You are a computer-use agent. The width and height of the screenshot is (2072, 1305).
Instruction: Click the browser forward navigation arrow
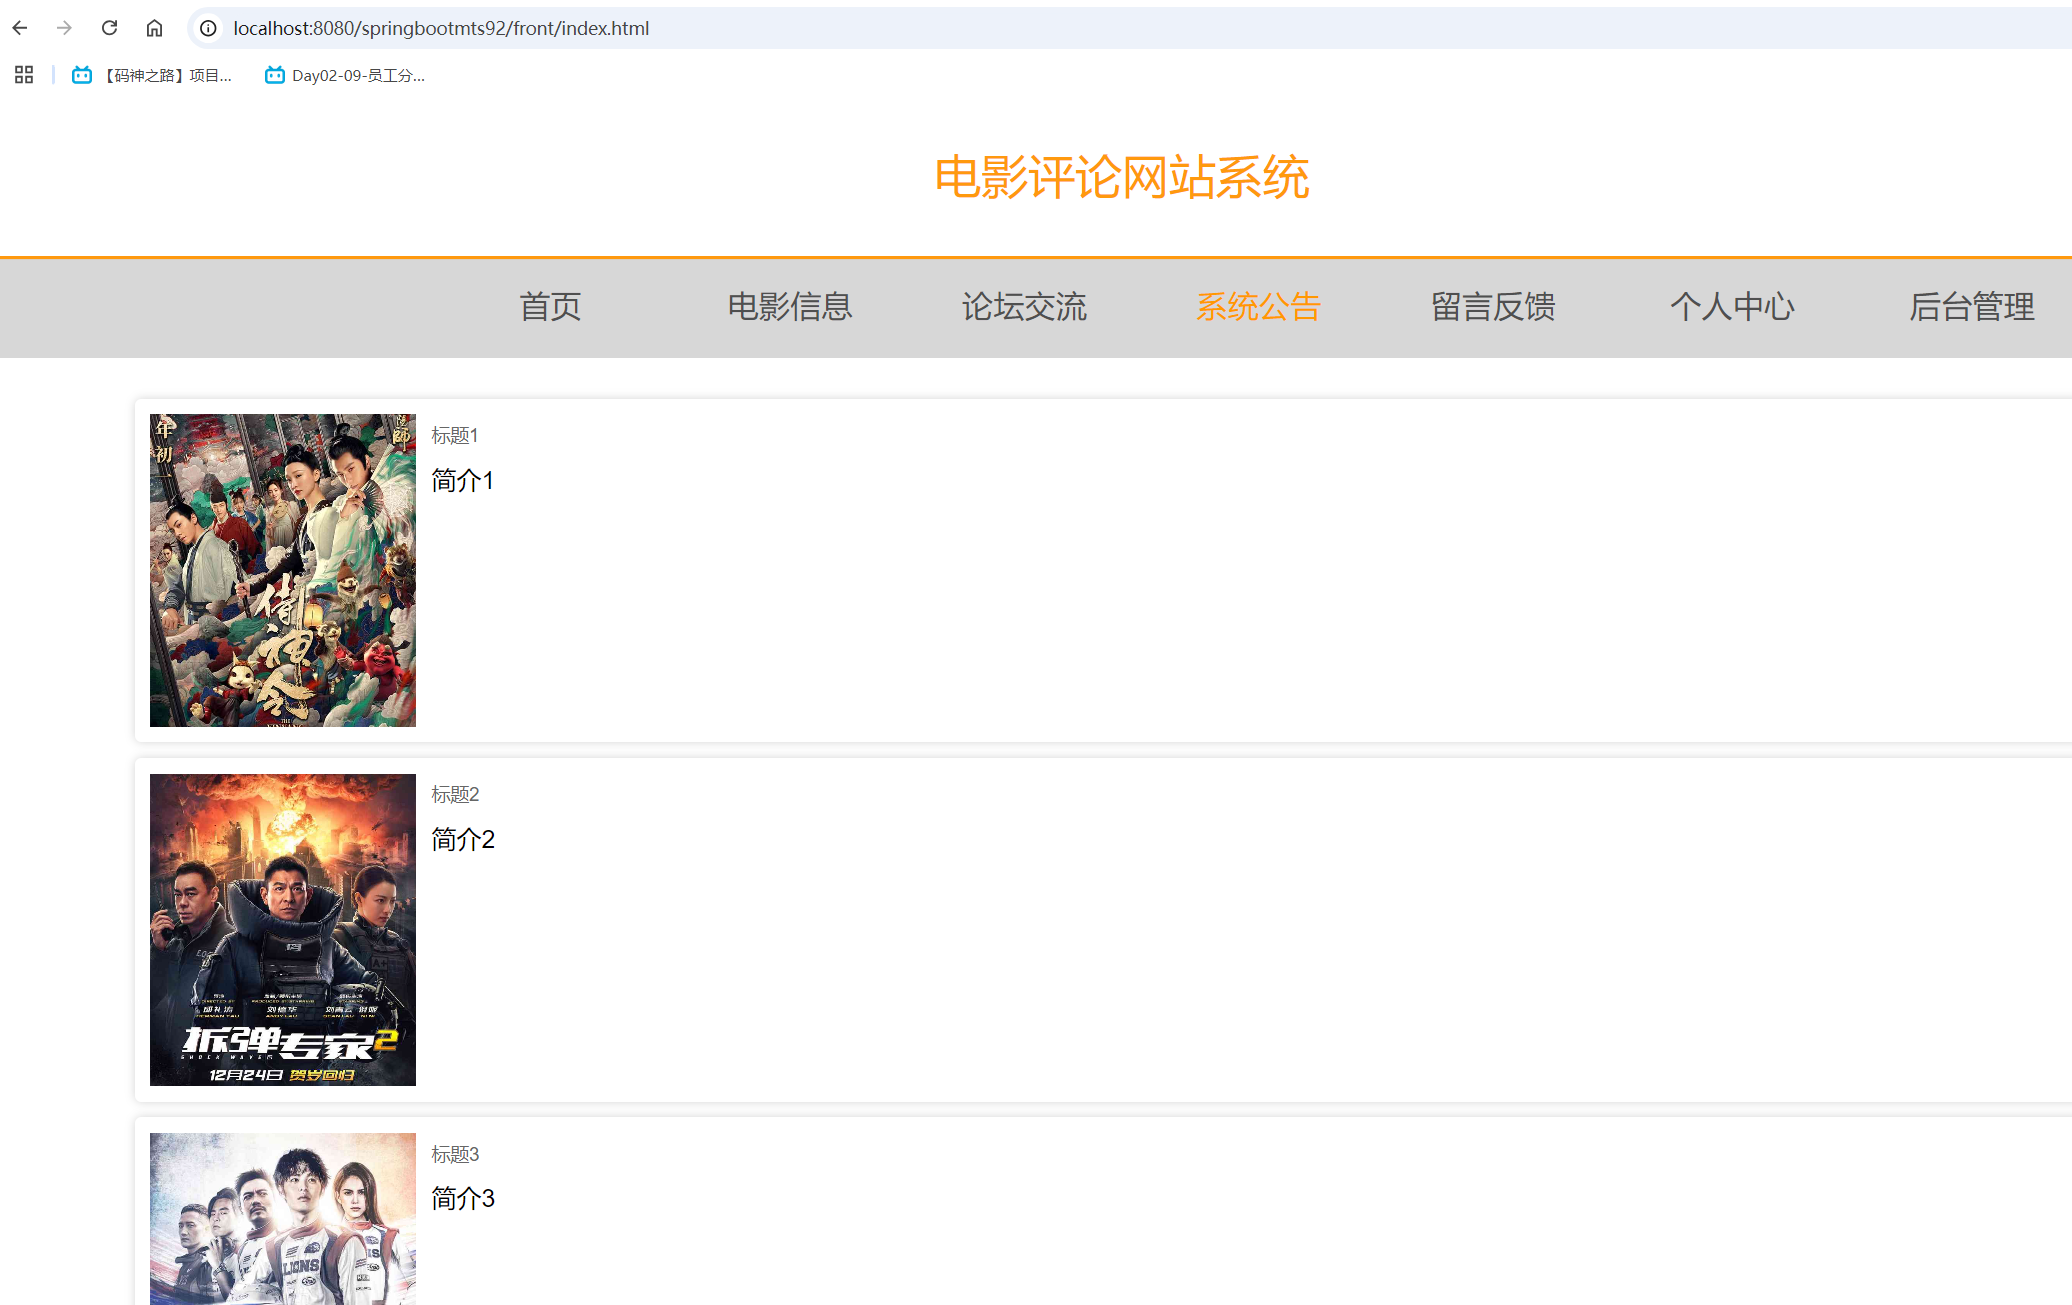click(64, 28)
